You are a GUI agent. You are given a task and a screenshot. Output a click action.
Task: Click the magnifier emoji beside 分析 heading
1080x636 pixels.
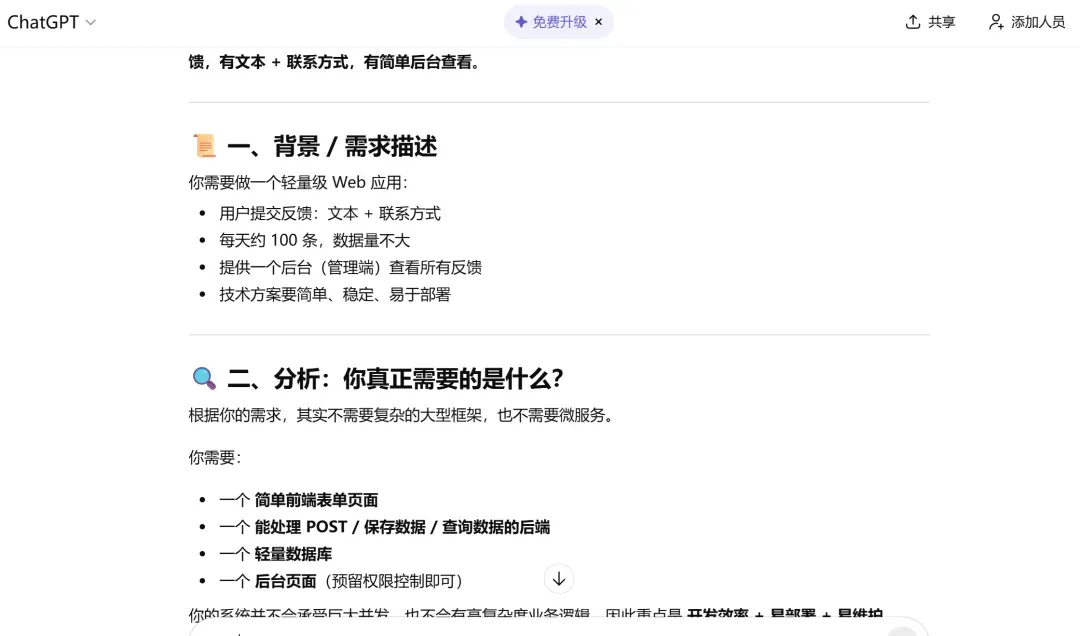[203, 379]
